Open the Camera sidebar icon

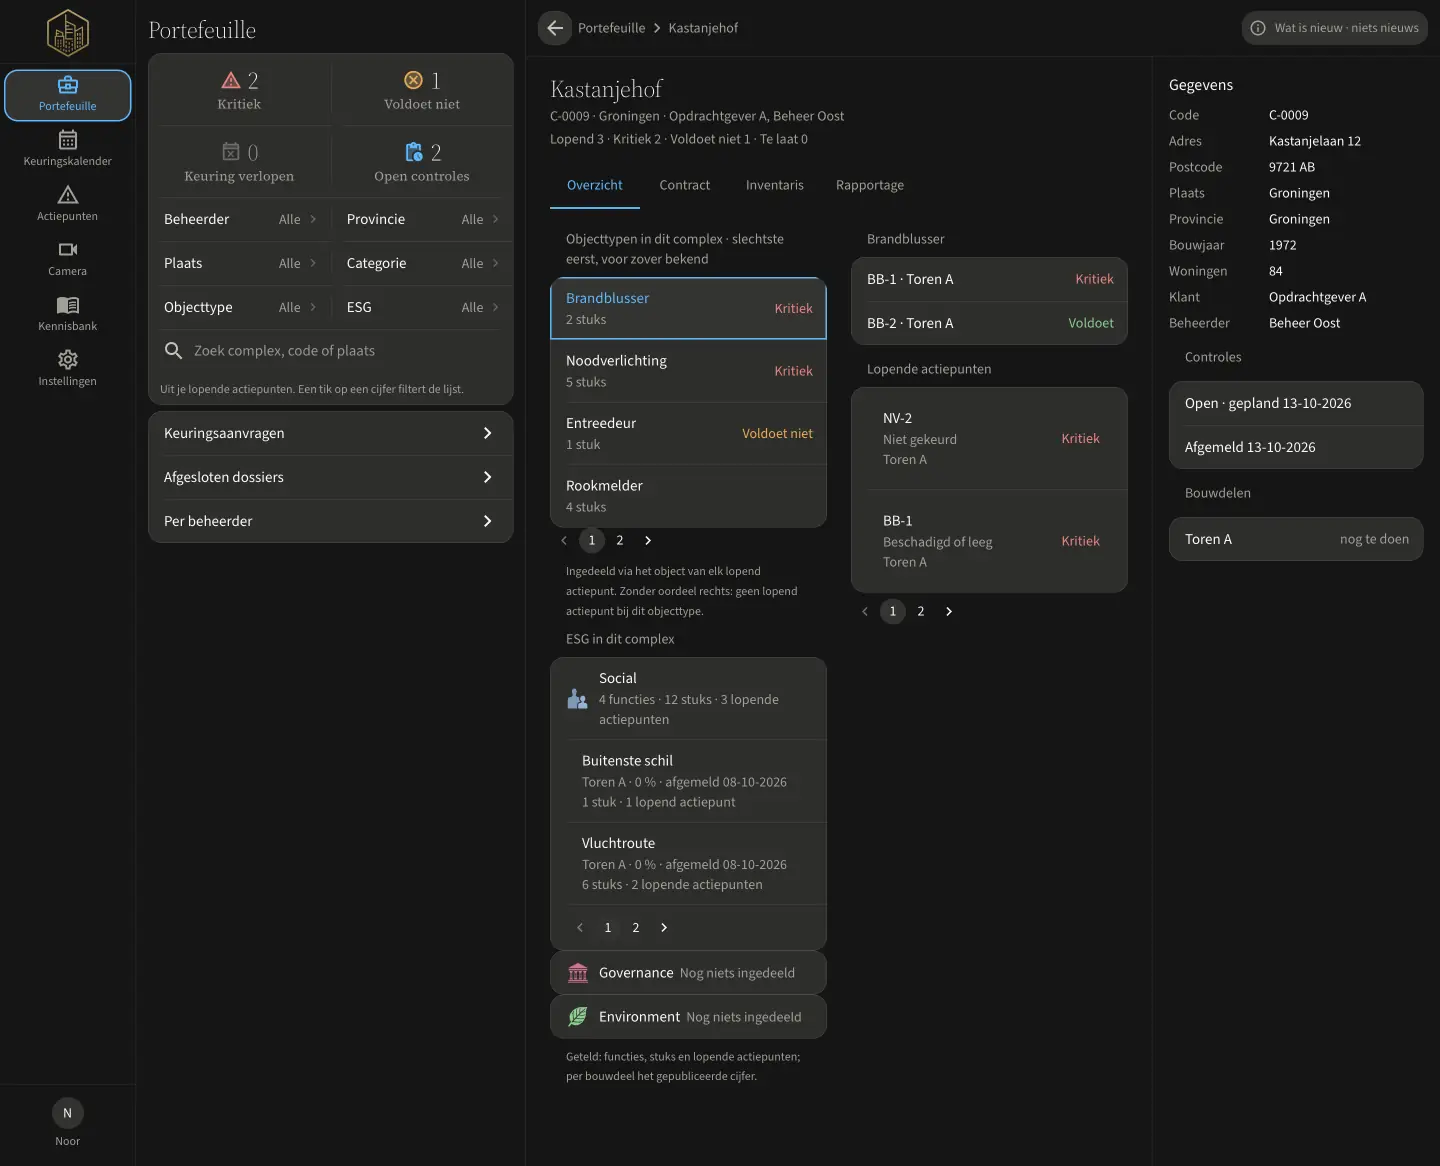[x=68, y=250]
